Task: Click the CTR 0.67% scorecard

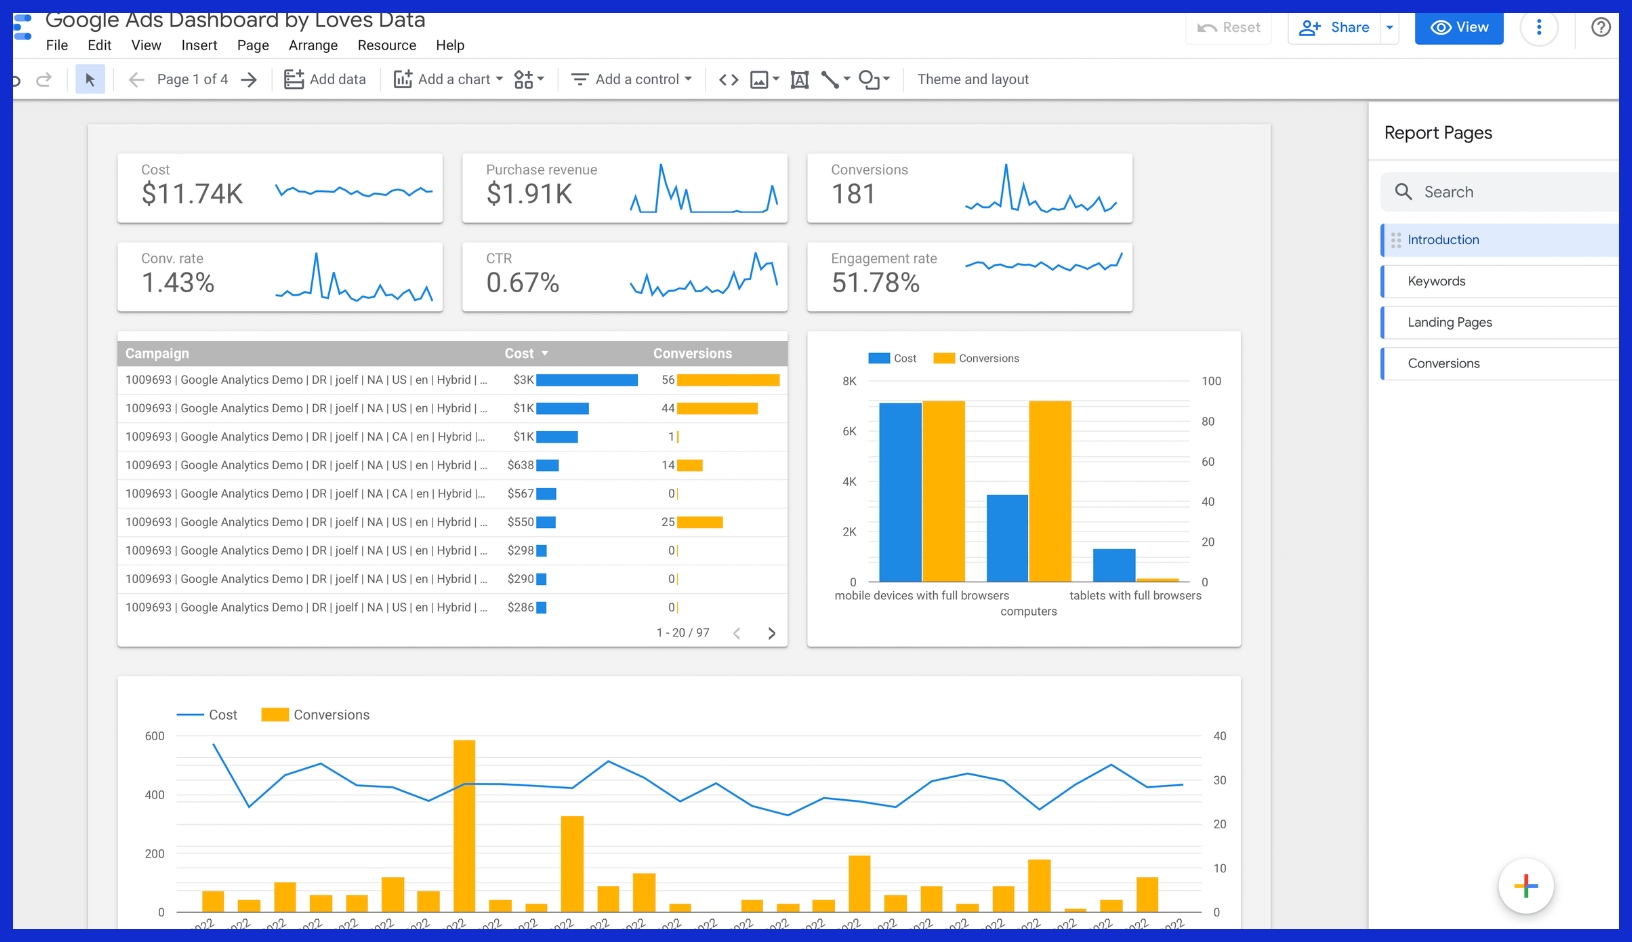Action: point(625,277)
